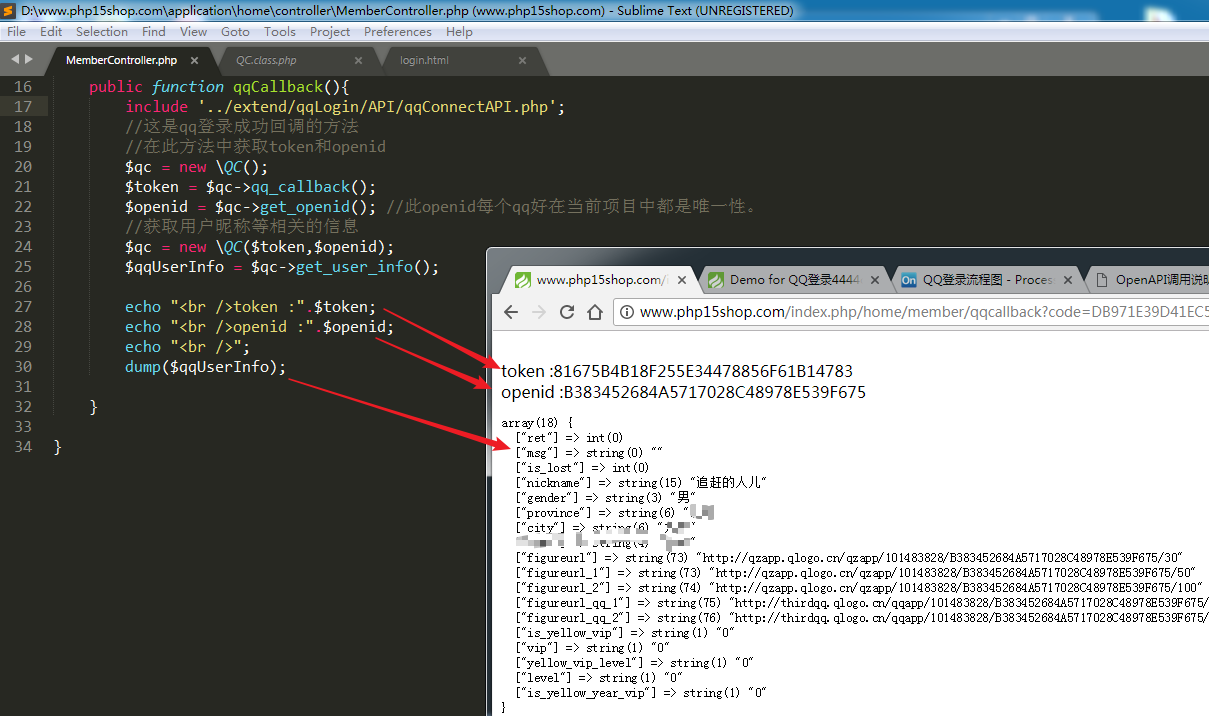Click the previous tab arrow in Sublime

point(15,60)
